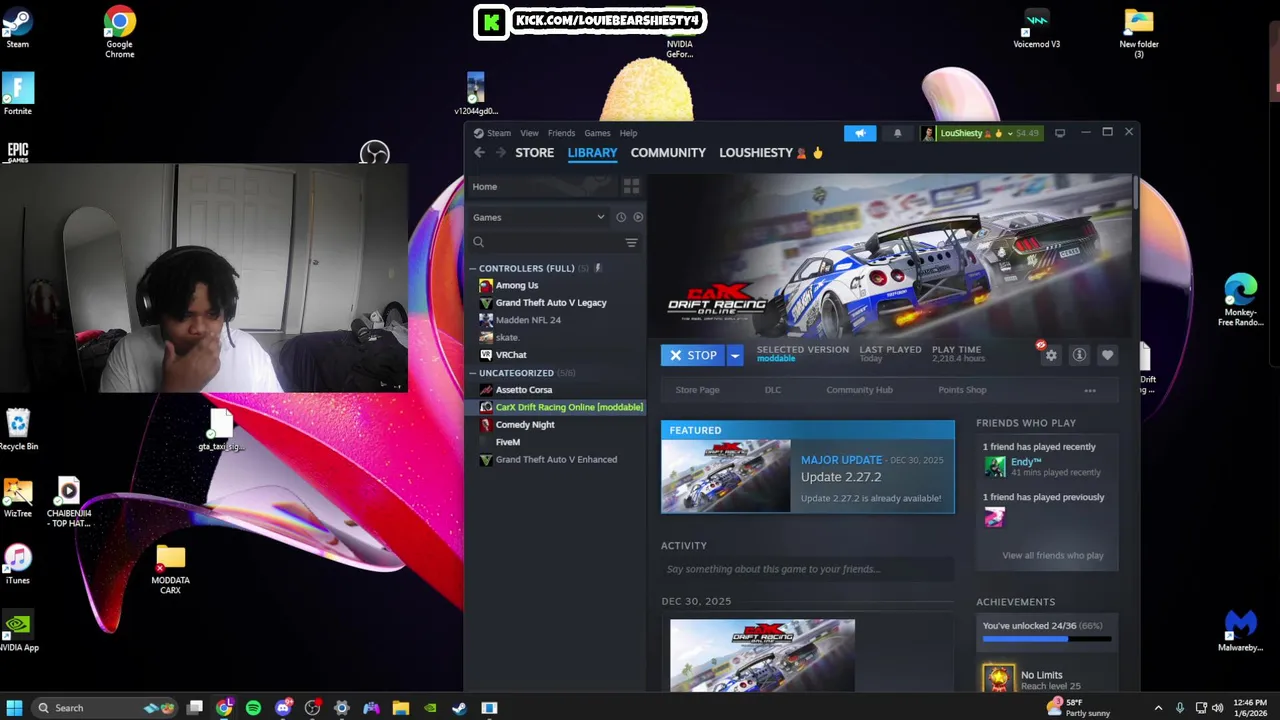The width and height of the screenshot is (1280, 720).
Task: Open the Points Shop tab
Action: click(962, 390)
